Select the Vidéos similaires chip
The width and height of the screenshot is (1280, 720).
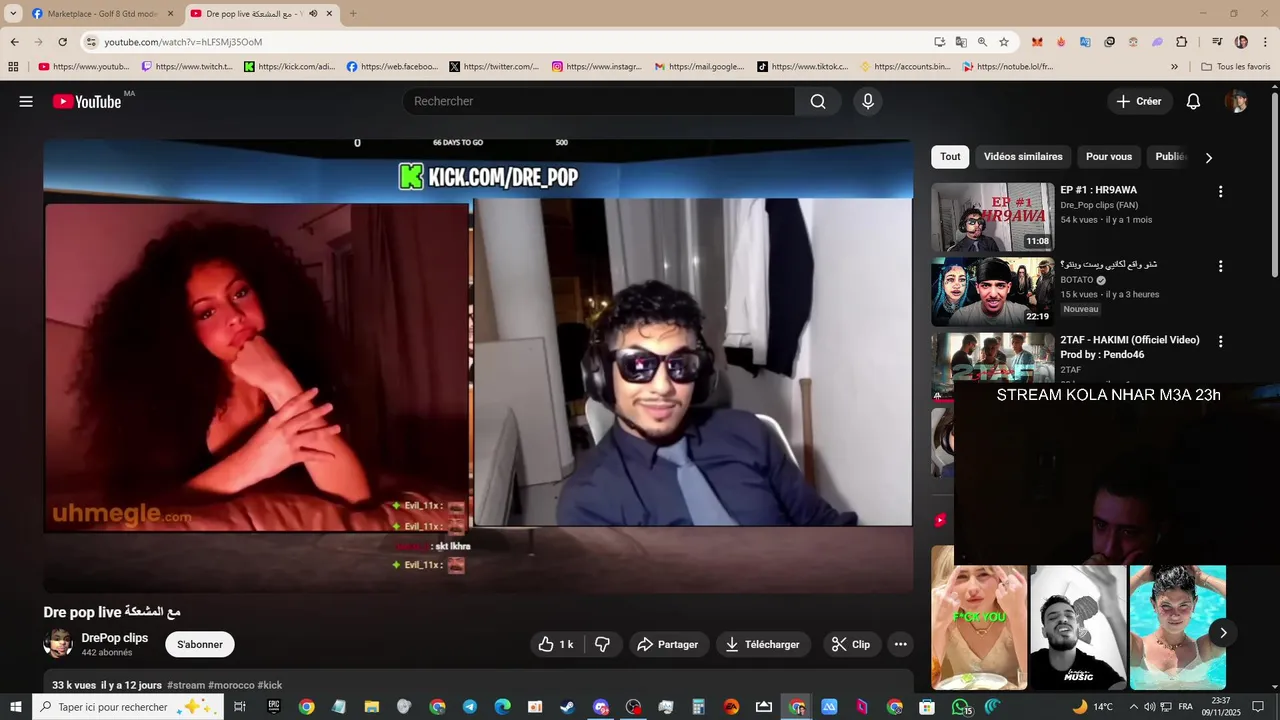click(x=1023, y=157)
